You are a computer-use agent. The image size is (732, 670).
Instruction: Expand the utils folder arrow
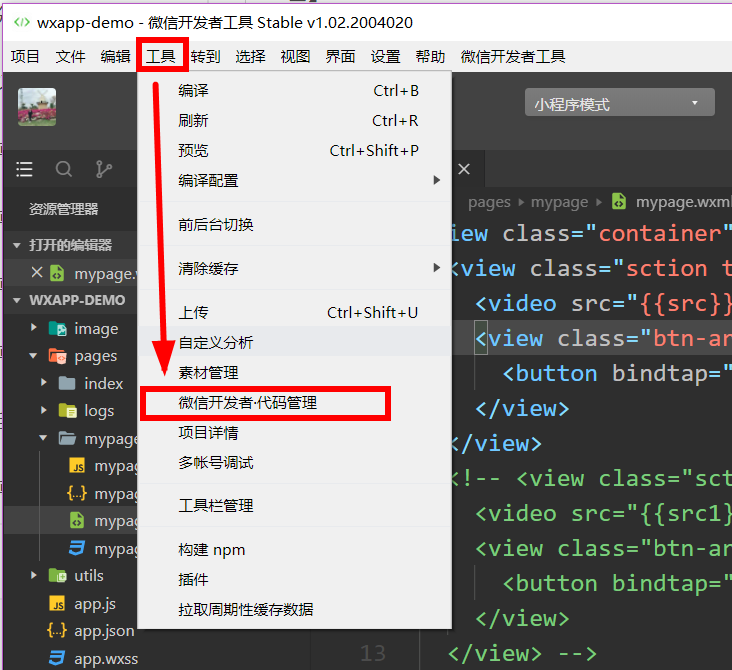(34, 575)
